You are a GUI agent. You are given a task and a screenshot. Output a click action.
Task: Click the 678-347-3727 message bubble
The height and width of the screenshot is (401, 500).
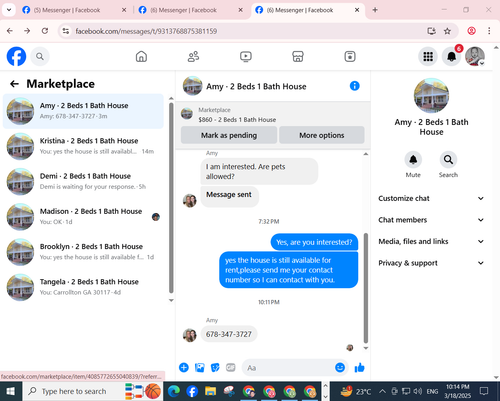click(229, 334)
